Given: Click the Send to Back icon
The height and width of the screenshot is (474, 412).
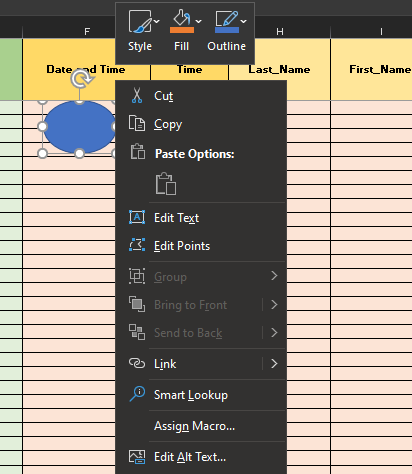Looking at the screenshot, I should [x=137, y=332].
